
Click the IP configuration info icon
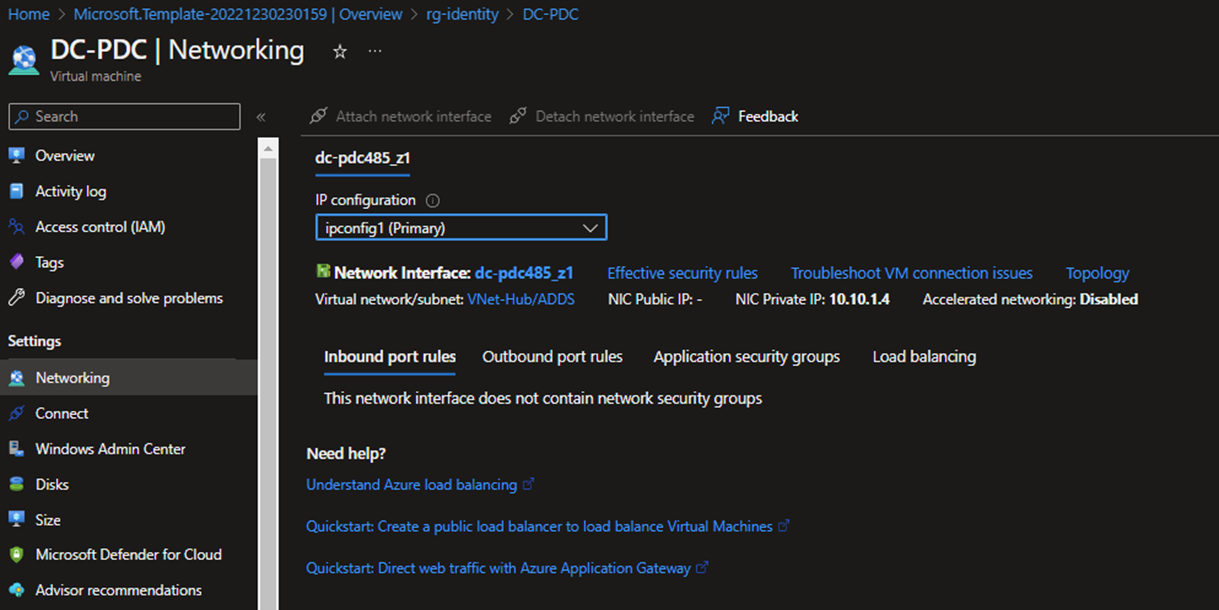(433, 200)
